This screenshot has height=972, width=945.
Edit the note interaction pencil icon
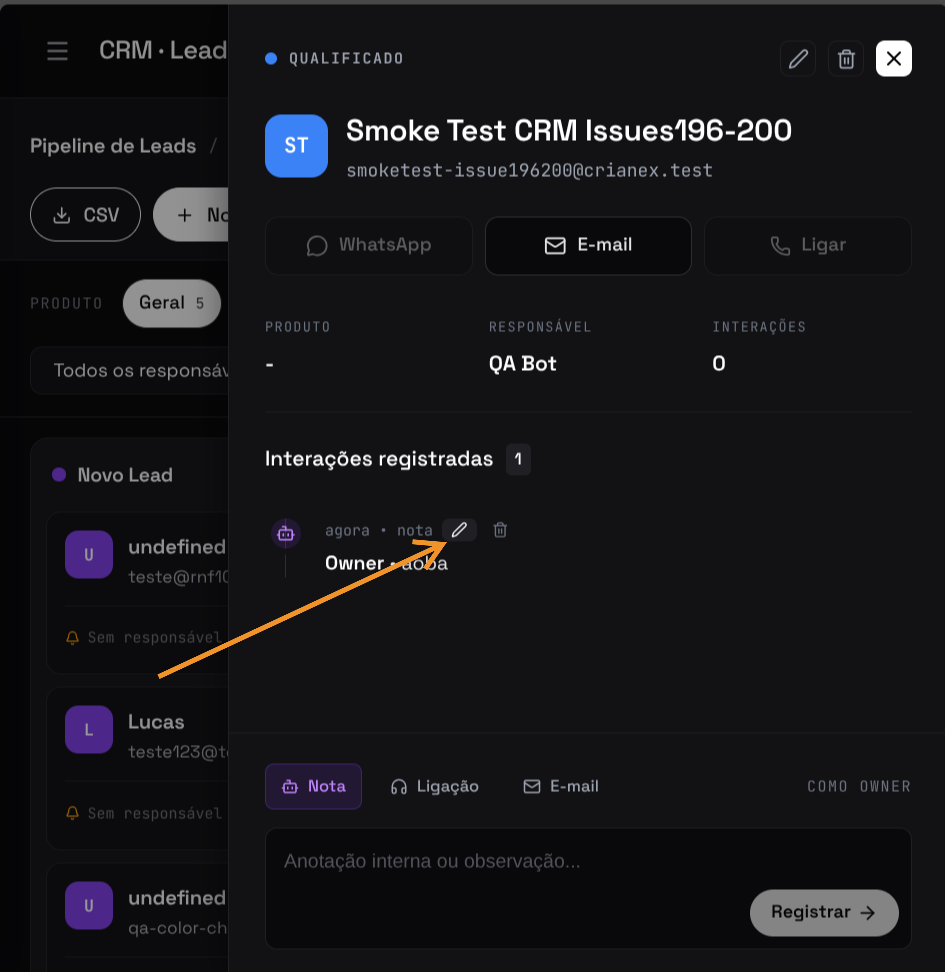click(x=459, y=530)
